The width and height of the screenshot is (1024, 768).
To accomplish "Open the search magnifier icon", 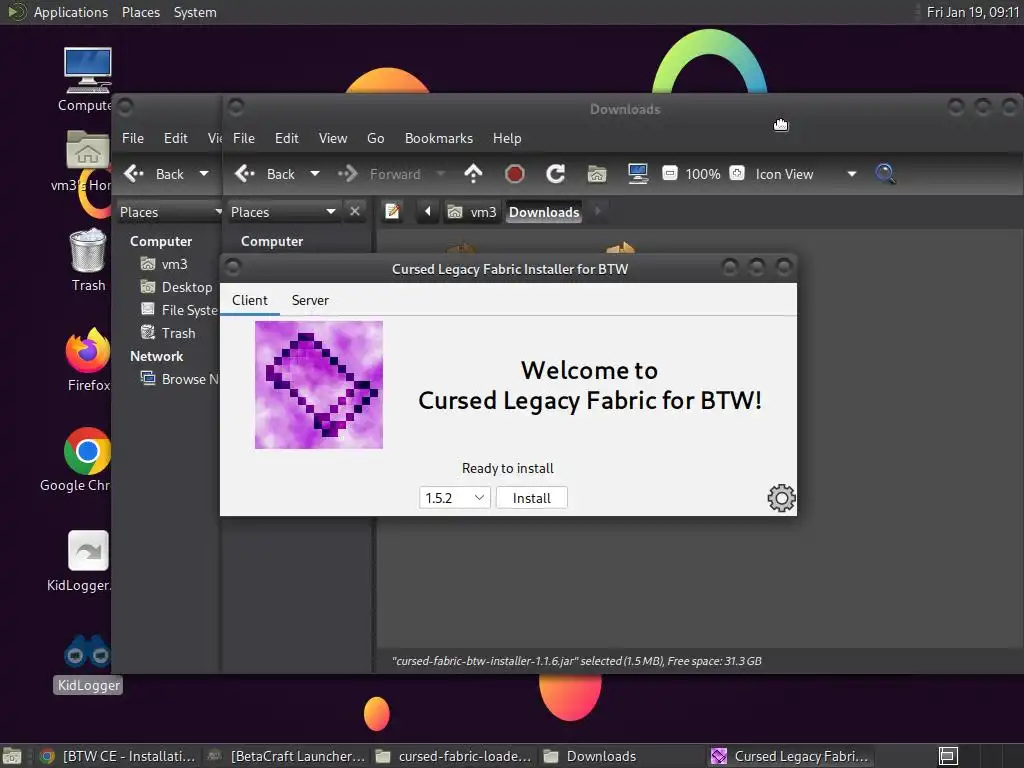I will 885,174.
